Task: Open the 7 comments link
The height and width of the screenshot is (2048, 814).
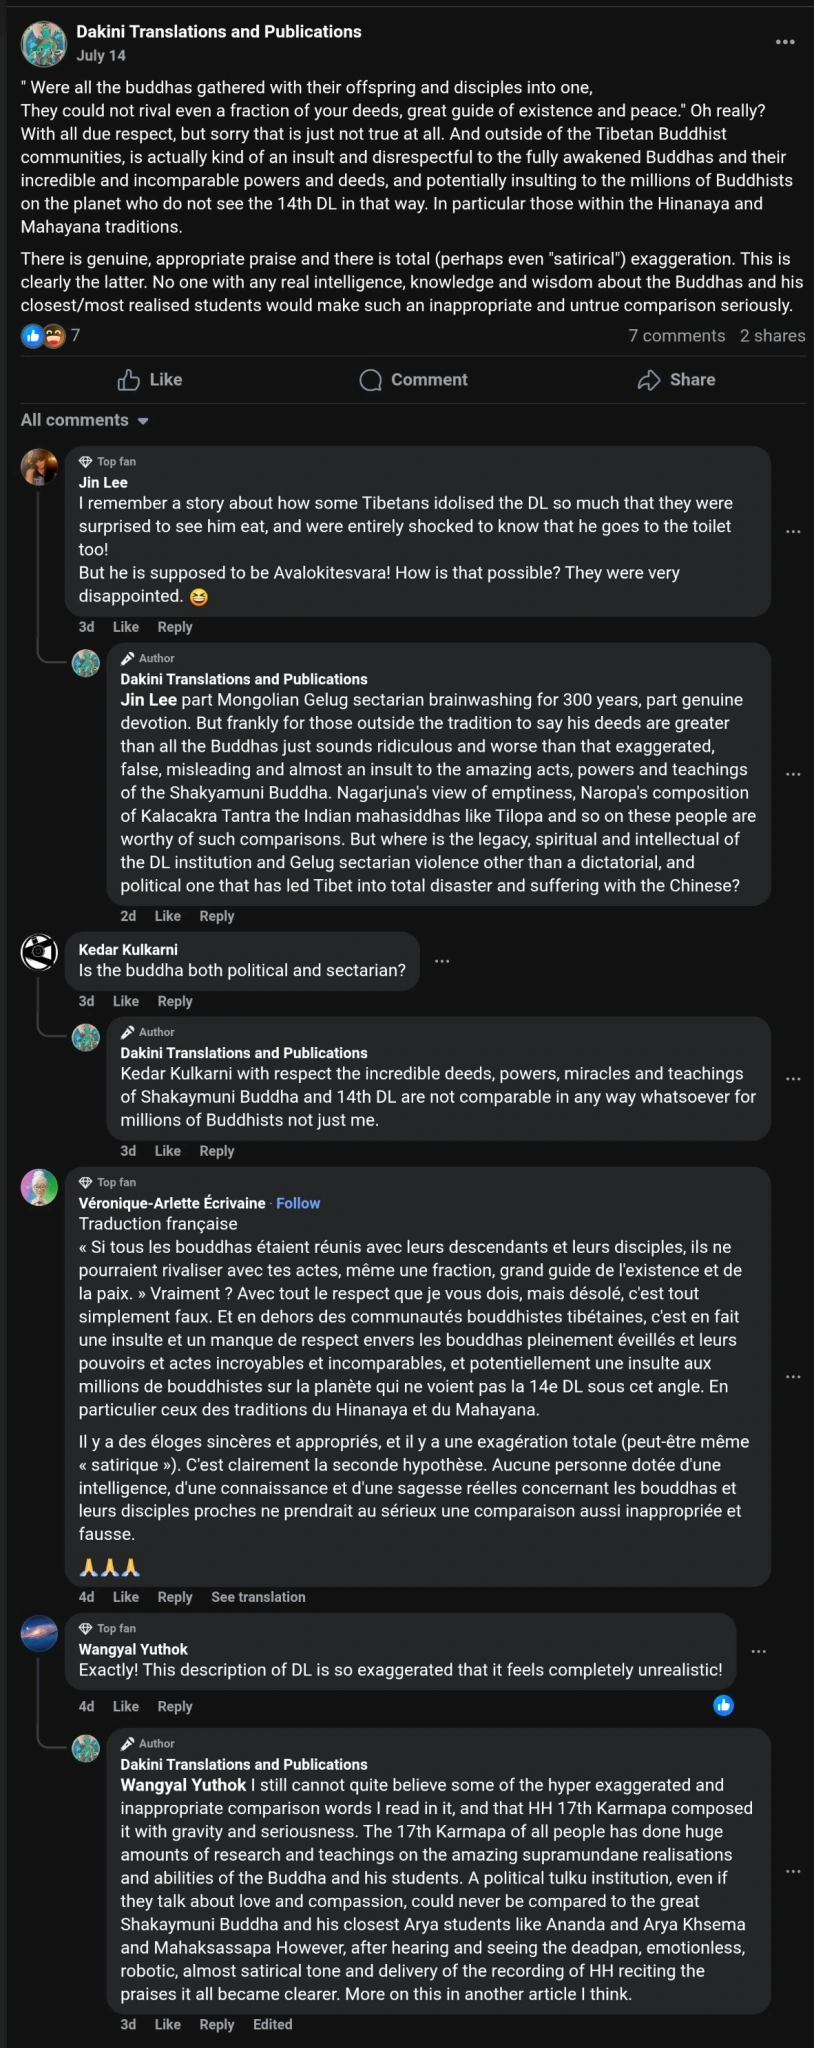Action: (676, 336)
